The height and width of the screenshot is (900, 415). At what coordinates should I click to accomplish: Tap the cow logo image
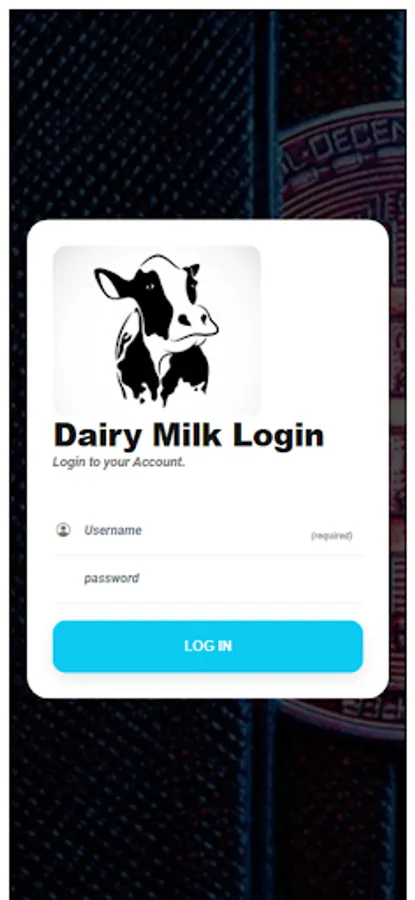pos(157,330)
